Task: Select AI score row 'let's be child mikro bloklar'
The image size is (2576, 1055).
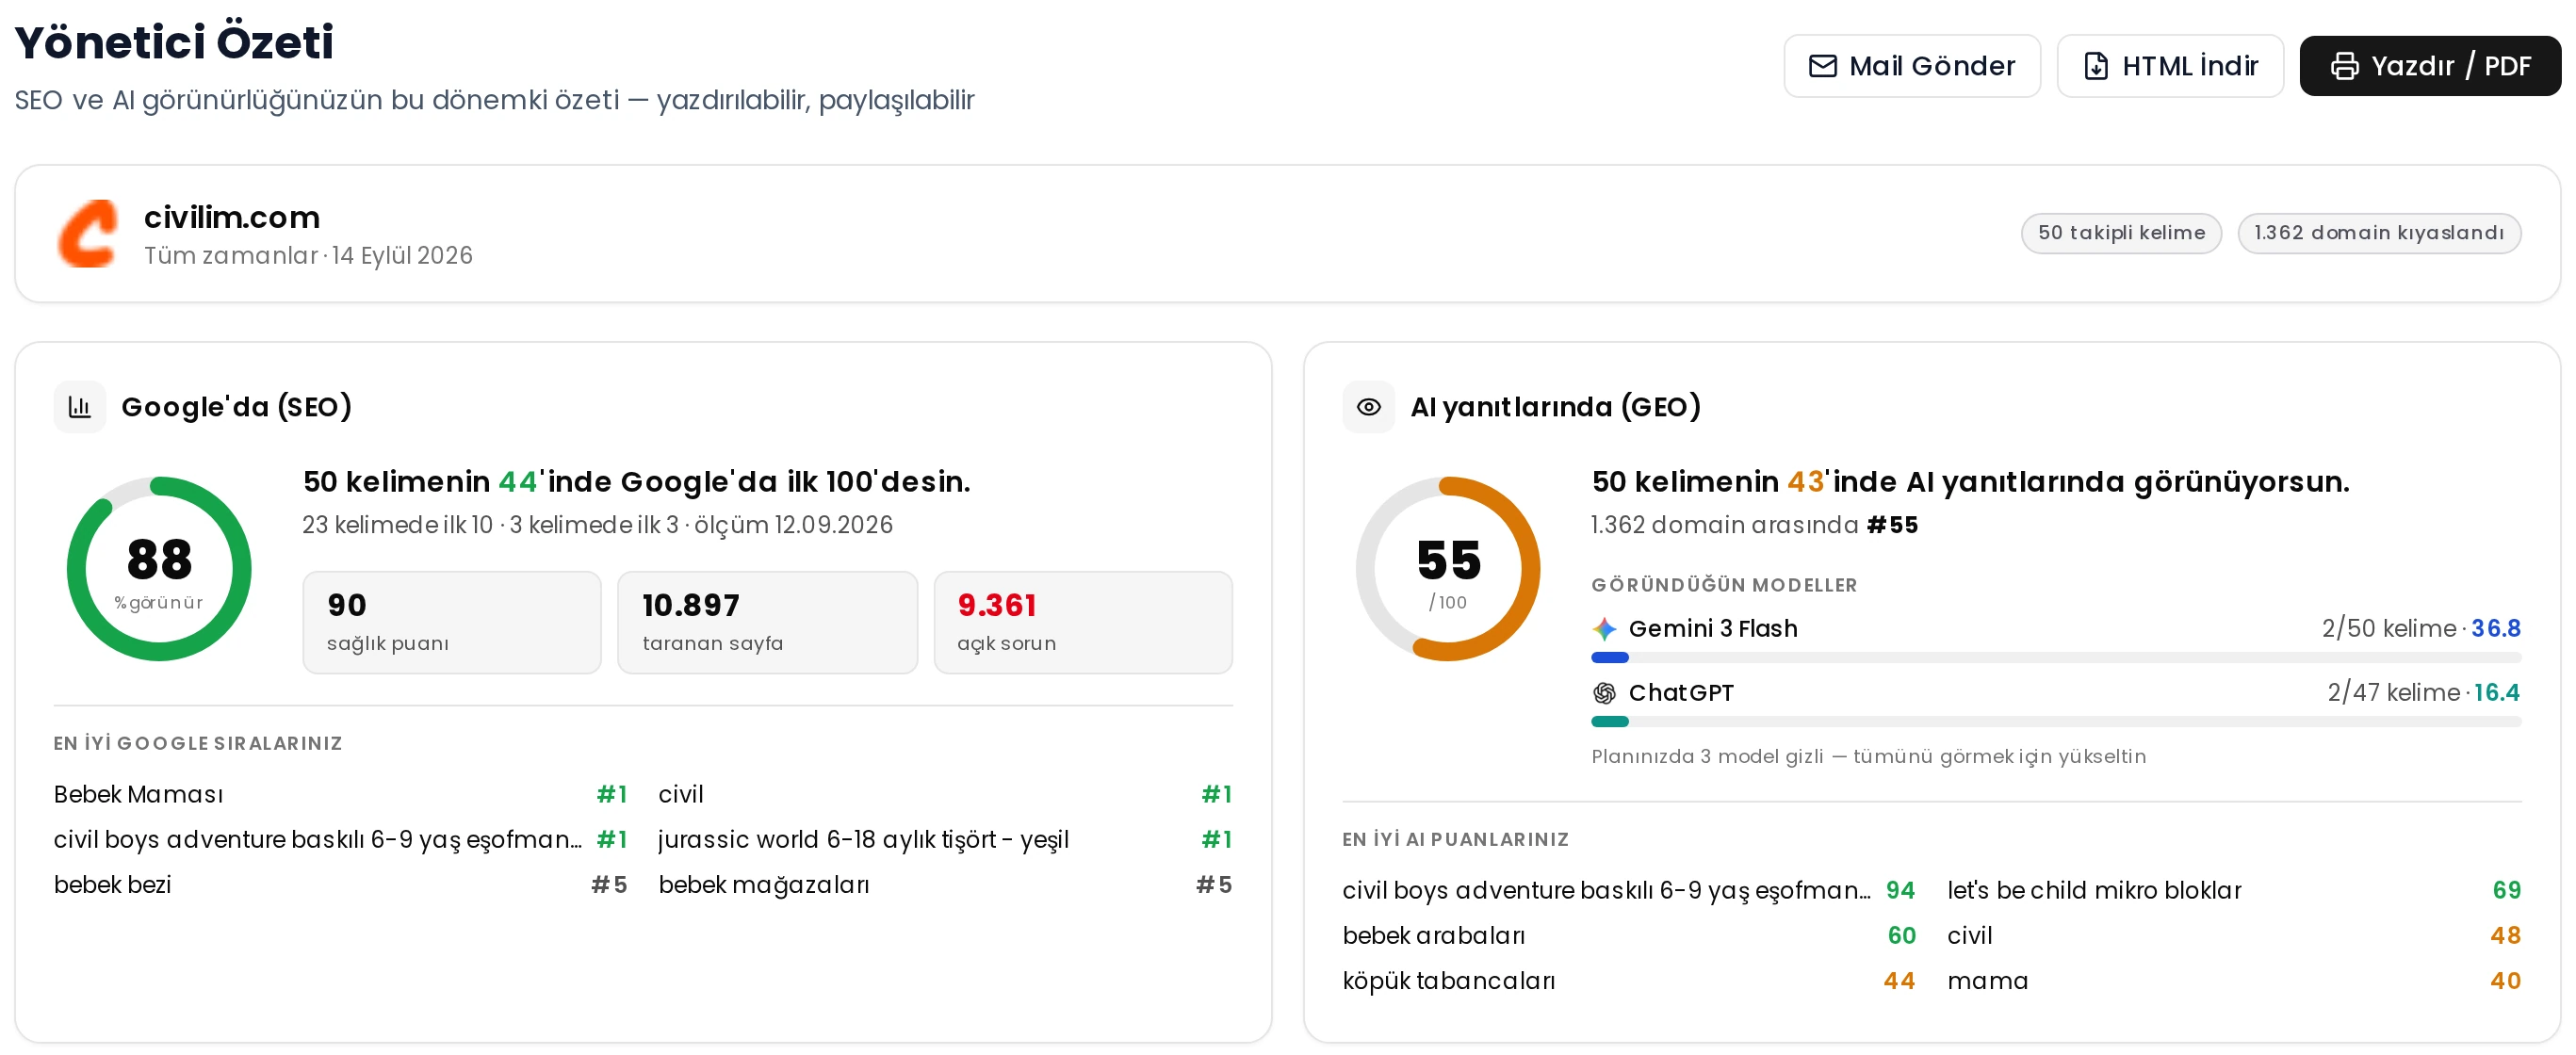Action: click(x=2234, y=891)
